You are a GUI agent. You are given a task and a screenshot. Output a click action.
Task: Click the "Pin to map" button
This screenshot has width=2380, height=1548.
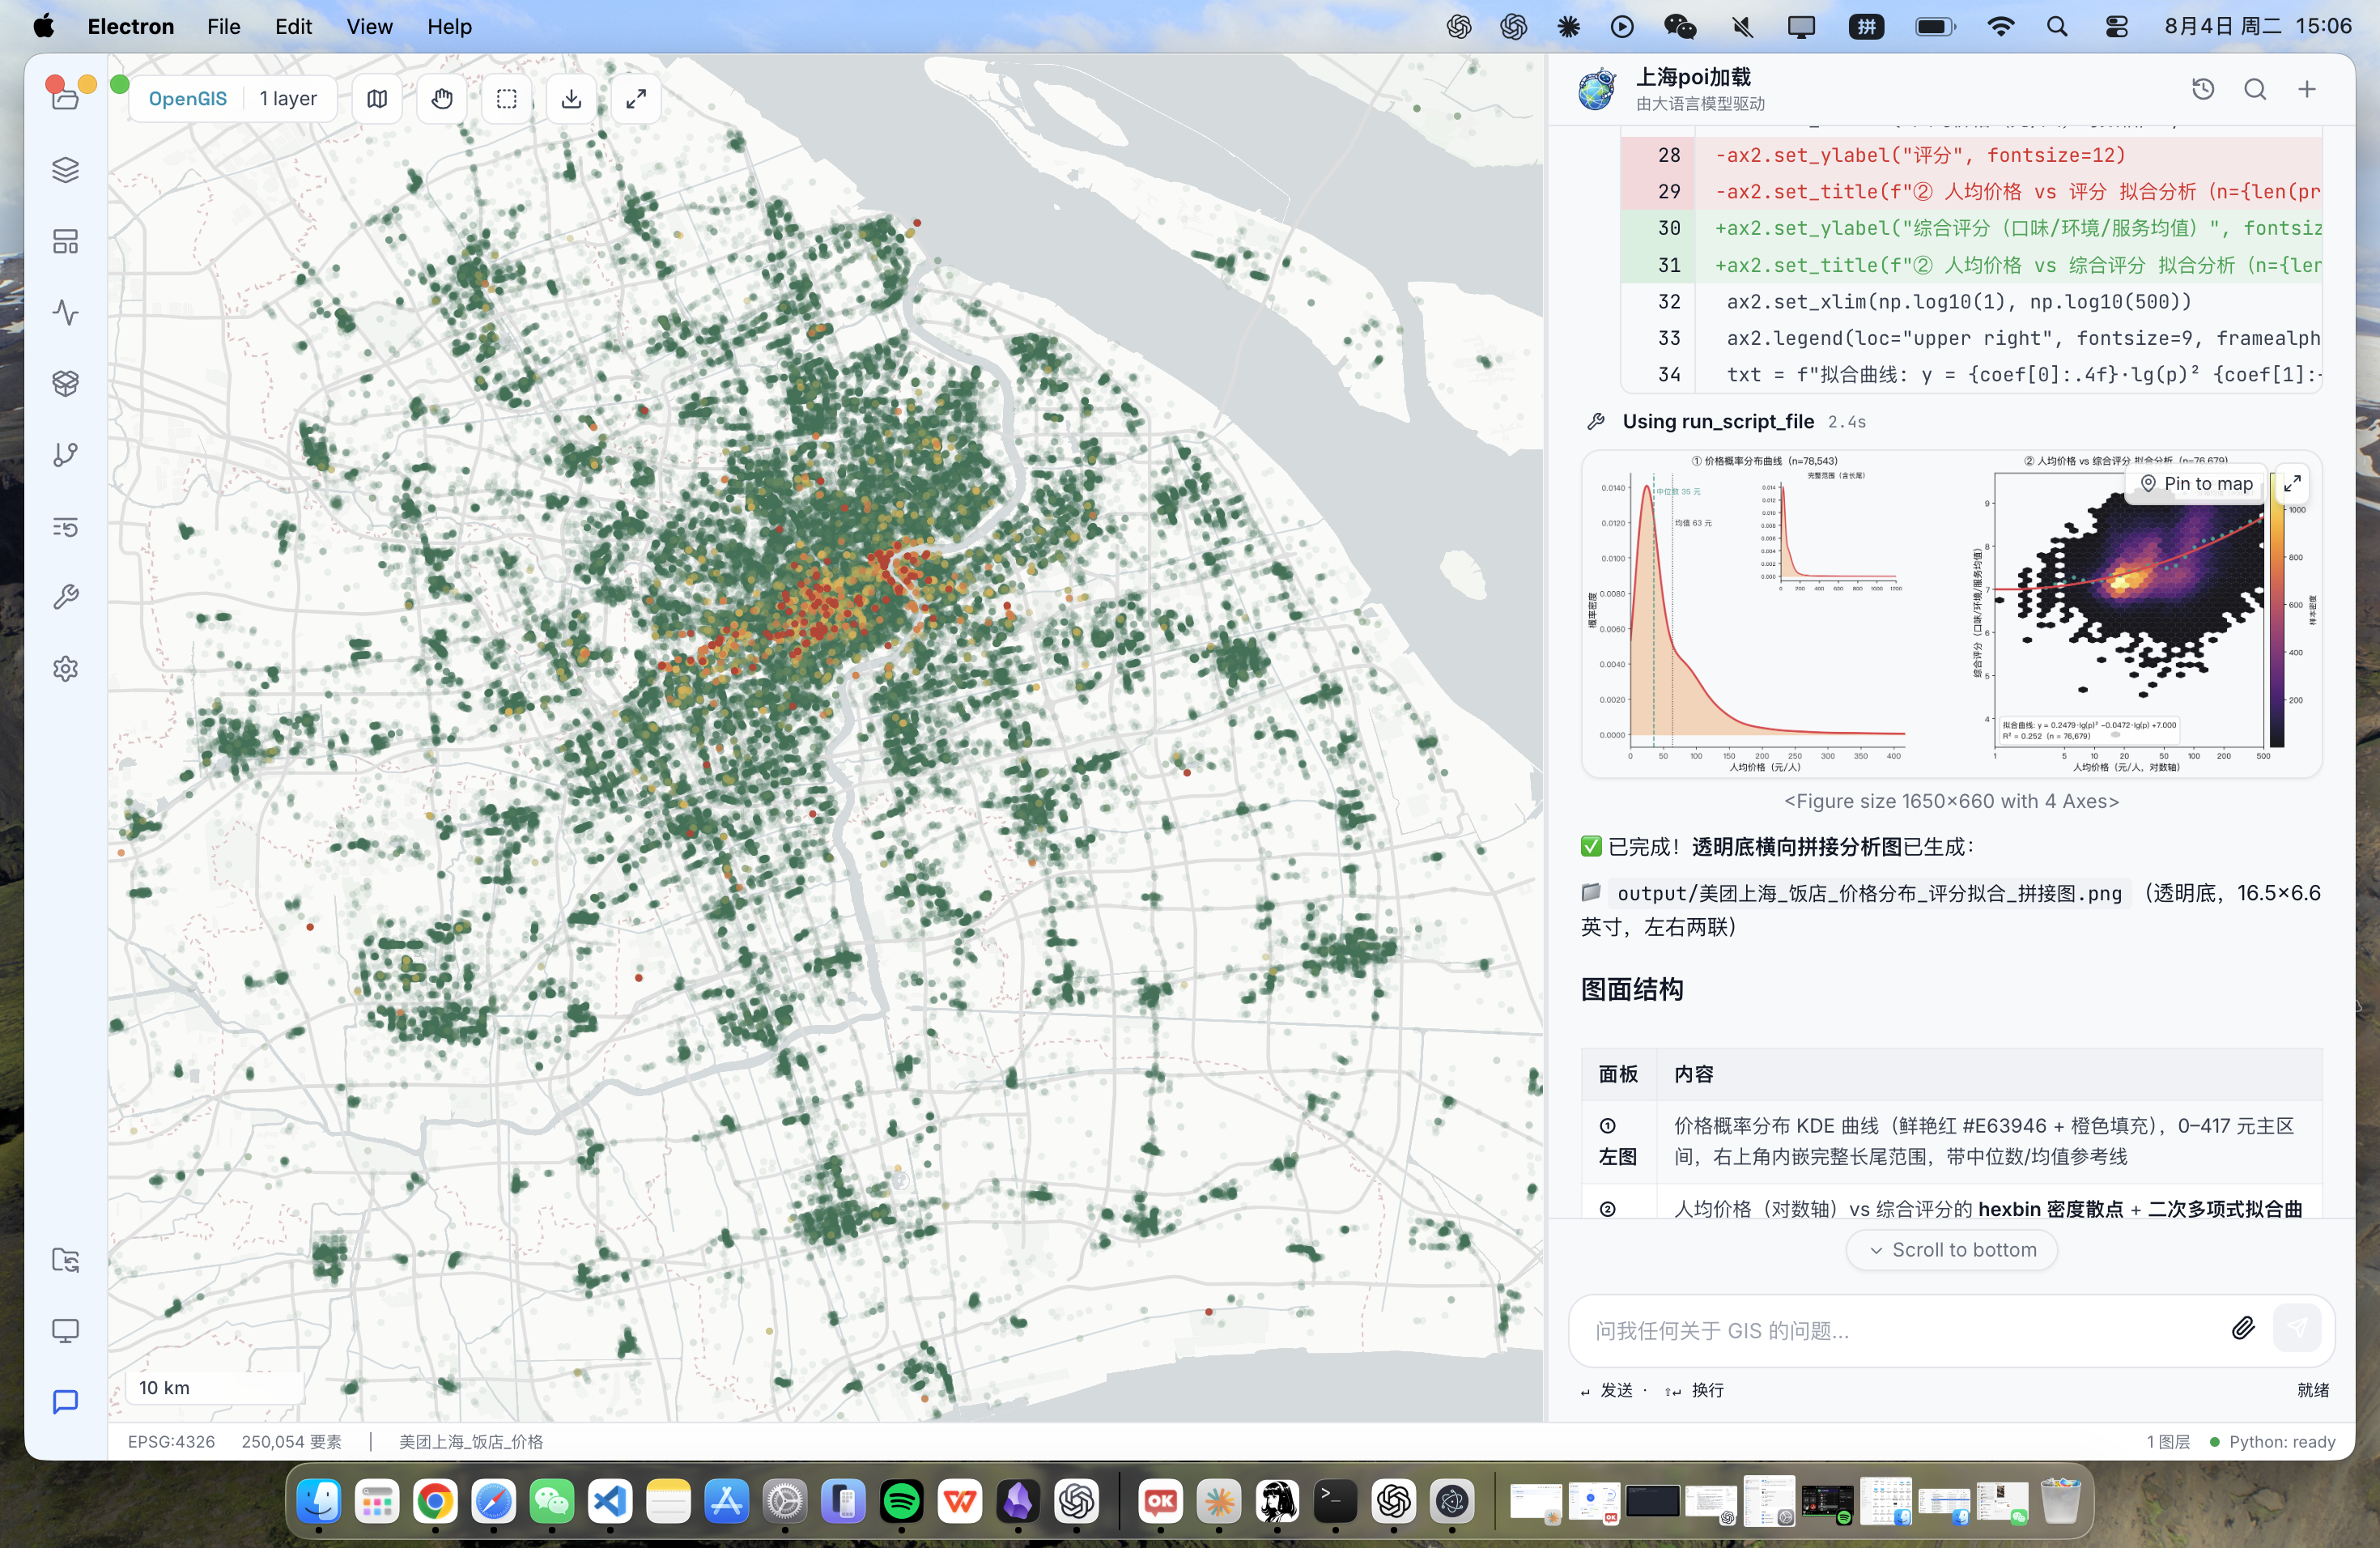2196,484
